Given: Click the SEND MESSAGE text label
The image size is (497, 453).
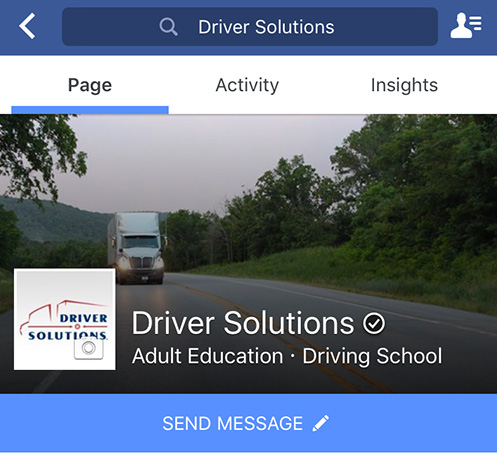Looking at the screenshot, I should point(233,423).
